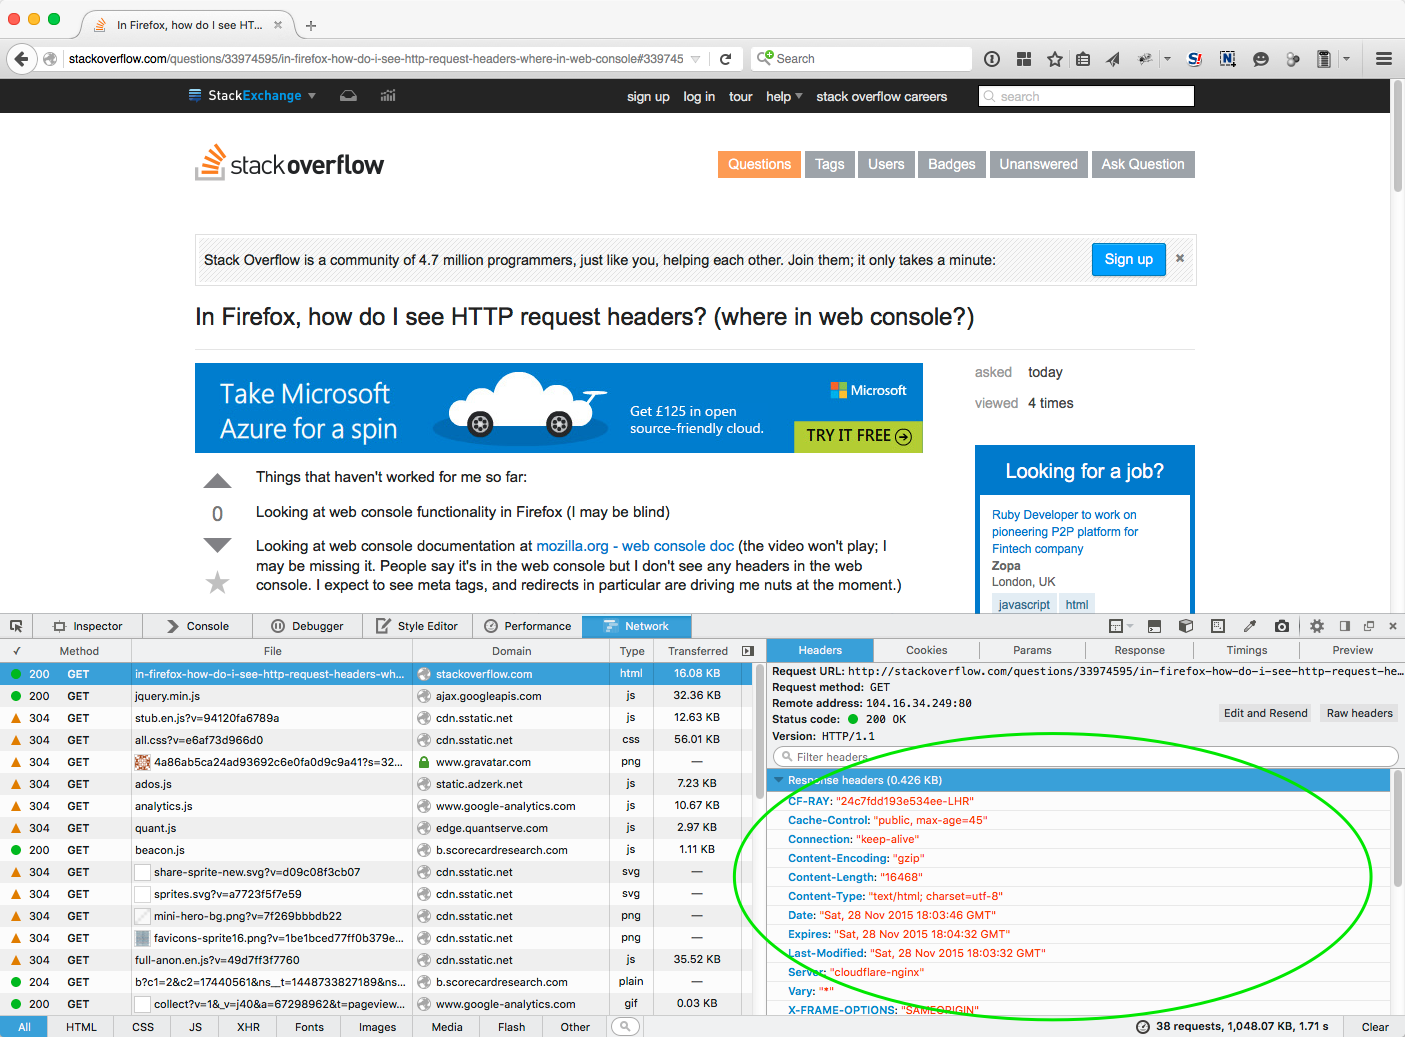
Task: Filter network requests by HTML
Action: tap(82, 1027)
